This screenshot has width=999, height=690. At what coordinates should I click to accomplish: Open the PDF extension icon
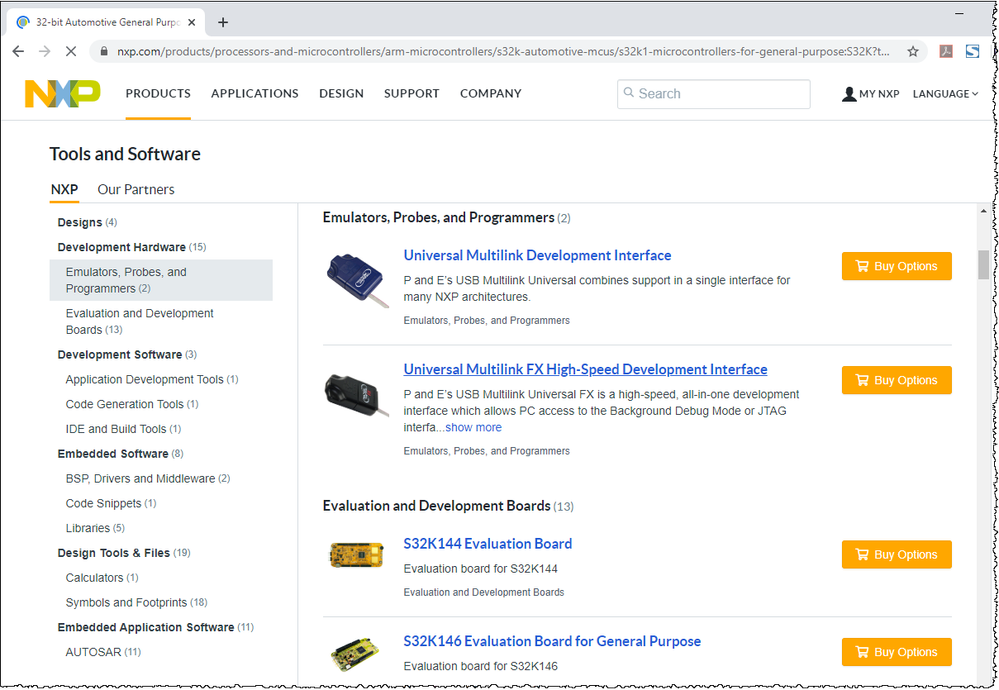tap(946, 51)
